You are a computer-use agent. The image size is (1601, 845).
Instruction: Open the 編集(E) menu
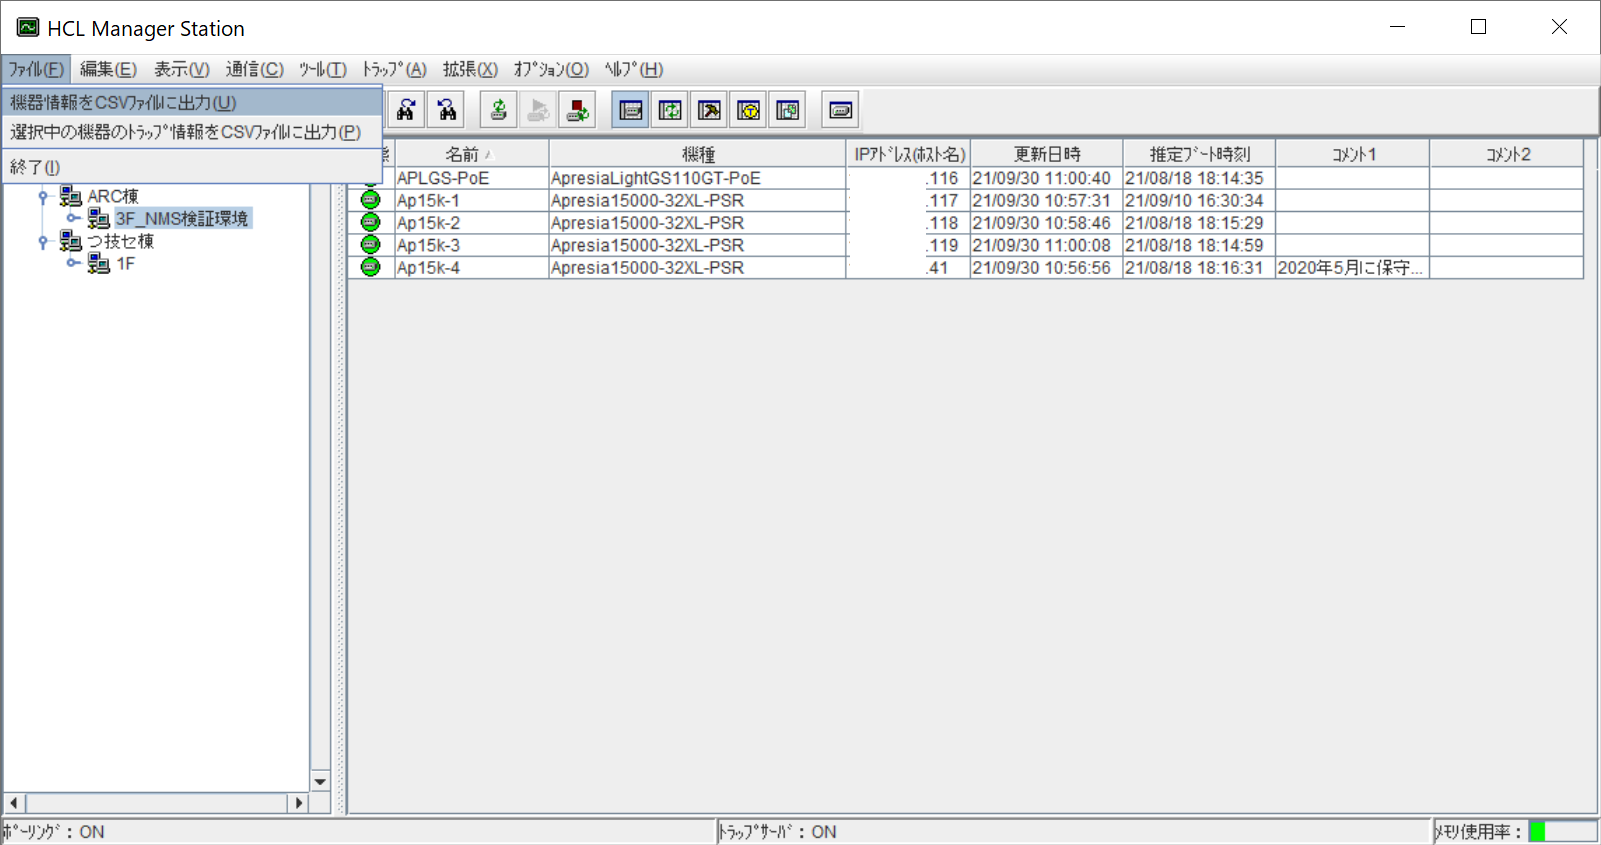(108, 69)
